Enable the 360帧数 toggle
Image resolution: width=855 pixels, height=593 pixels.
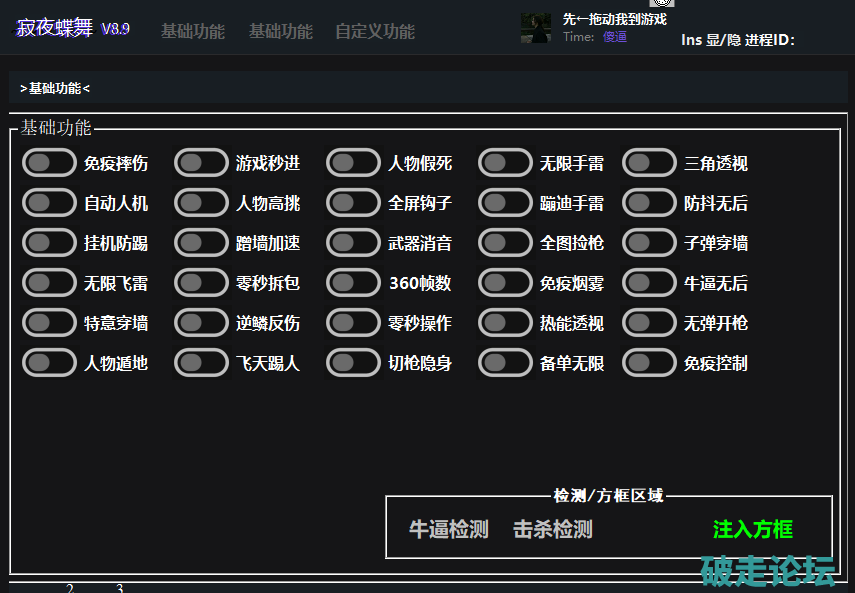(x=353, y=283)
